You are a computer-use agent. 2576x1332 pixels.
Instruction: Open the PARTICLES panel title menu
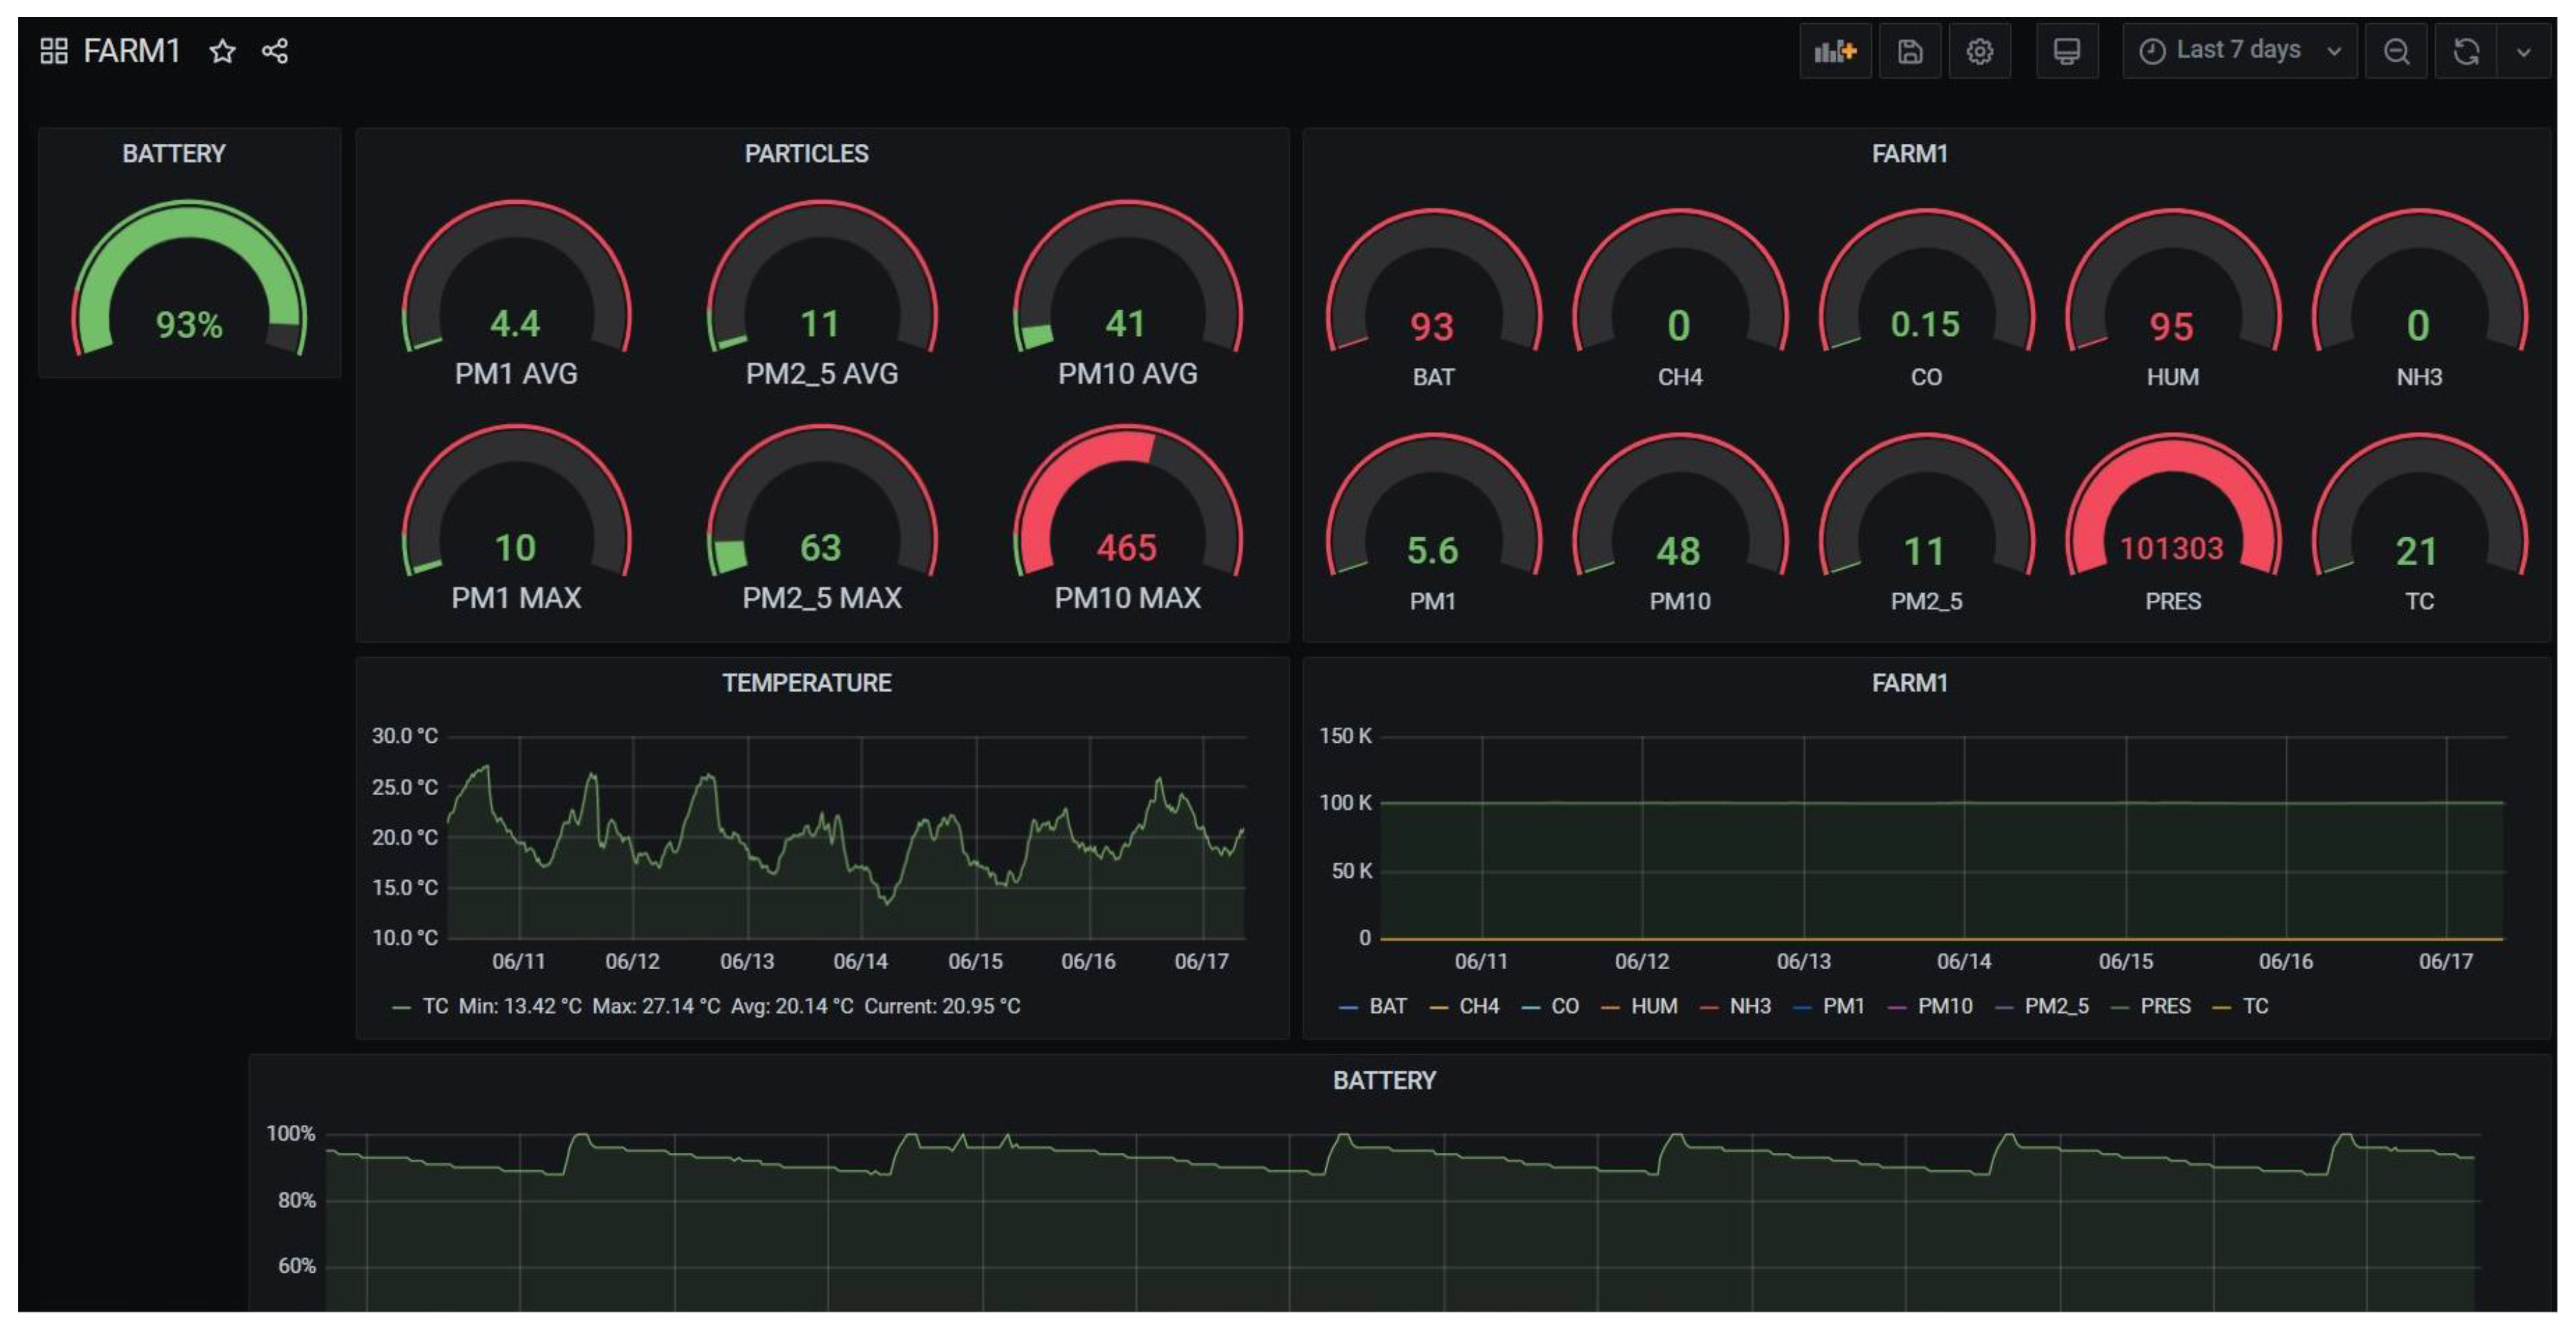coord(806,153)
